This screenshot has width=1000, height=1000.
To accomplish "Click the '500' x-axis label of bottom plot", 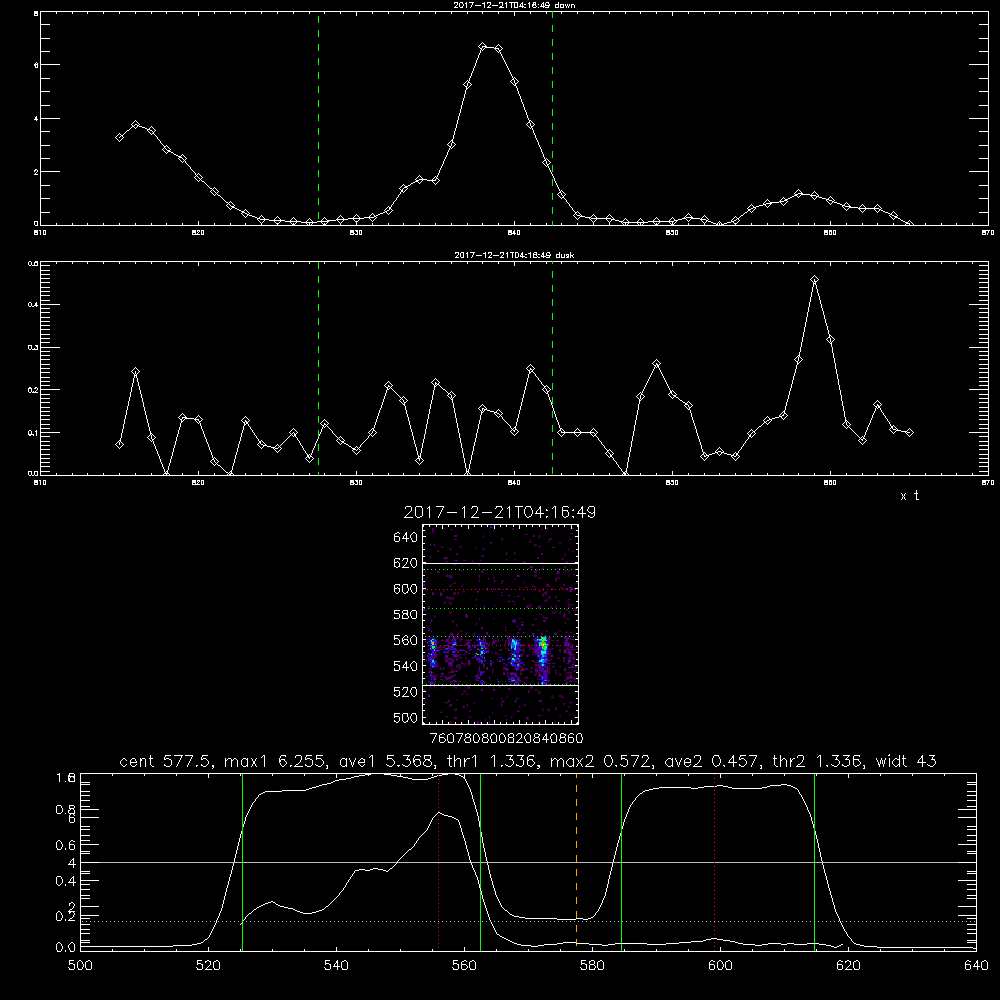I will click(x=80, y=966).
